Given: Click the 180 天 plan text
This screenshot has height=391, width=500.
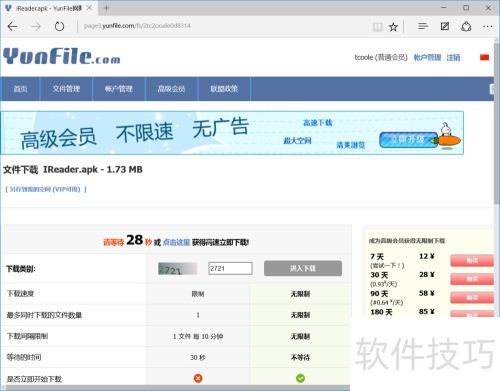Looking at the screenshot, I should pyautogui.click(x=381, y=312).
